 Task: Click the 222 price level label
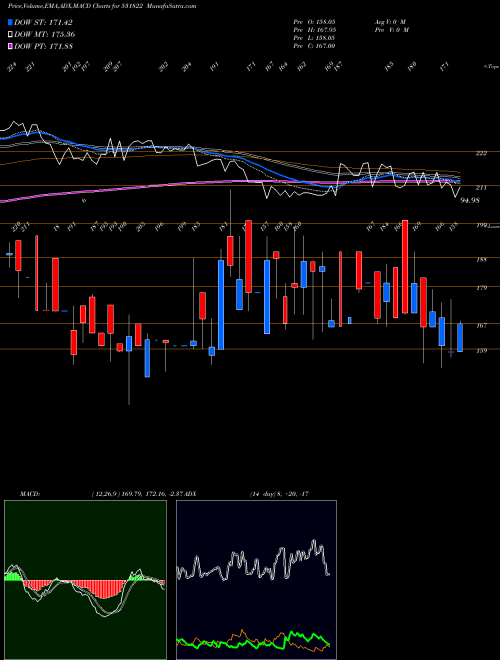click(x=481, y=154)
